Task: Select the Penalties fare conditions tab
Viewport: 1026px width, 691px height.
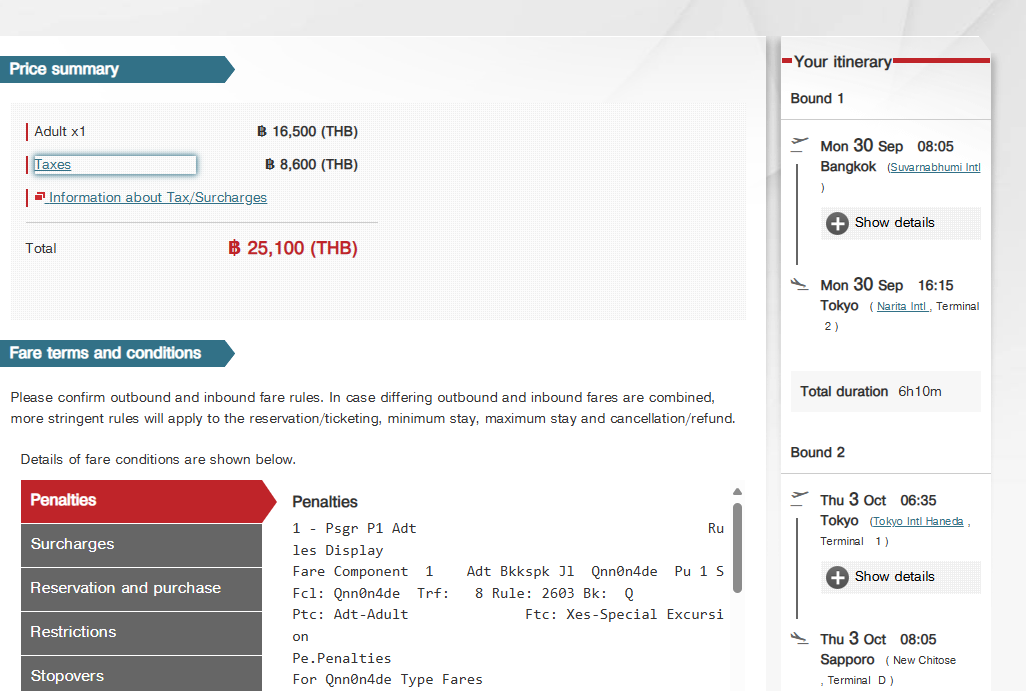Action: pos(142,501)
